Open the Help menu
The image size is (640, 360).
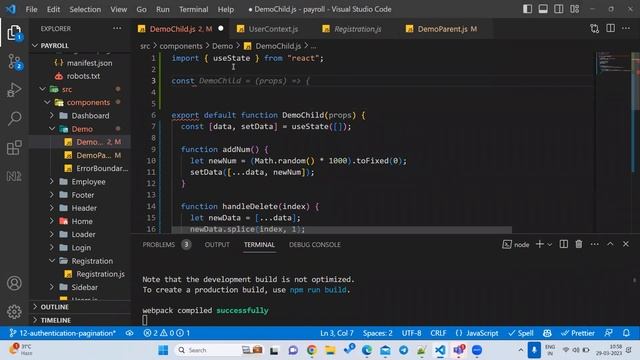point(226,9)
